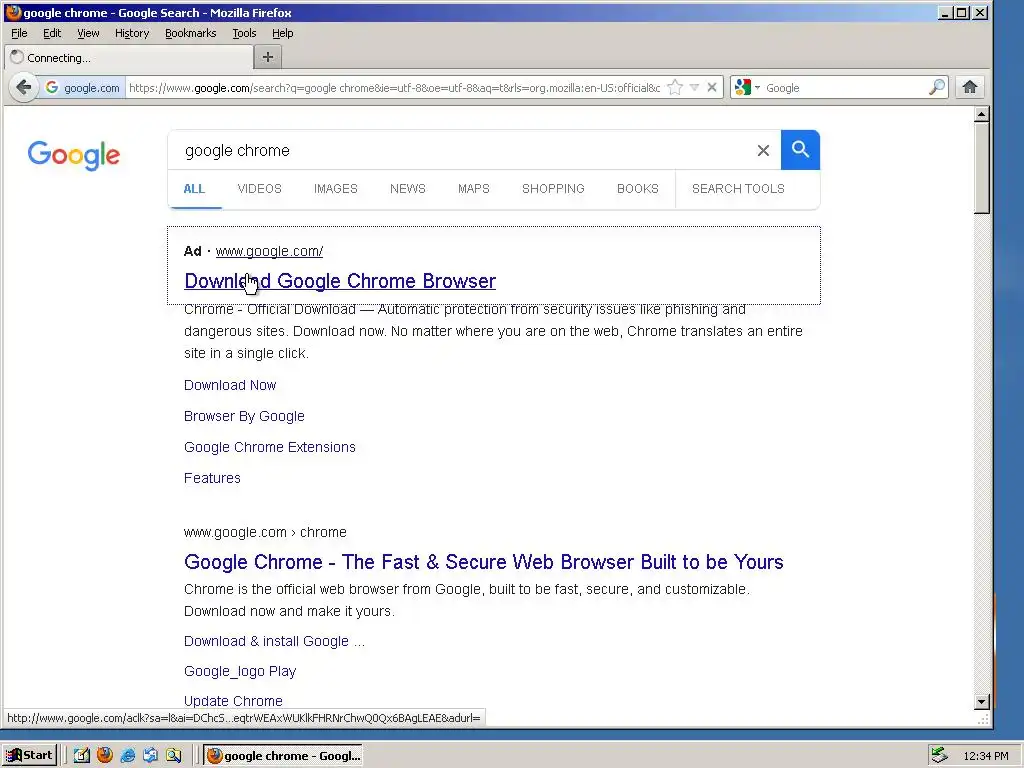Click the Google logo
The height and width of the screenshot is (768, 1024).
(74, 155)
